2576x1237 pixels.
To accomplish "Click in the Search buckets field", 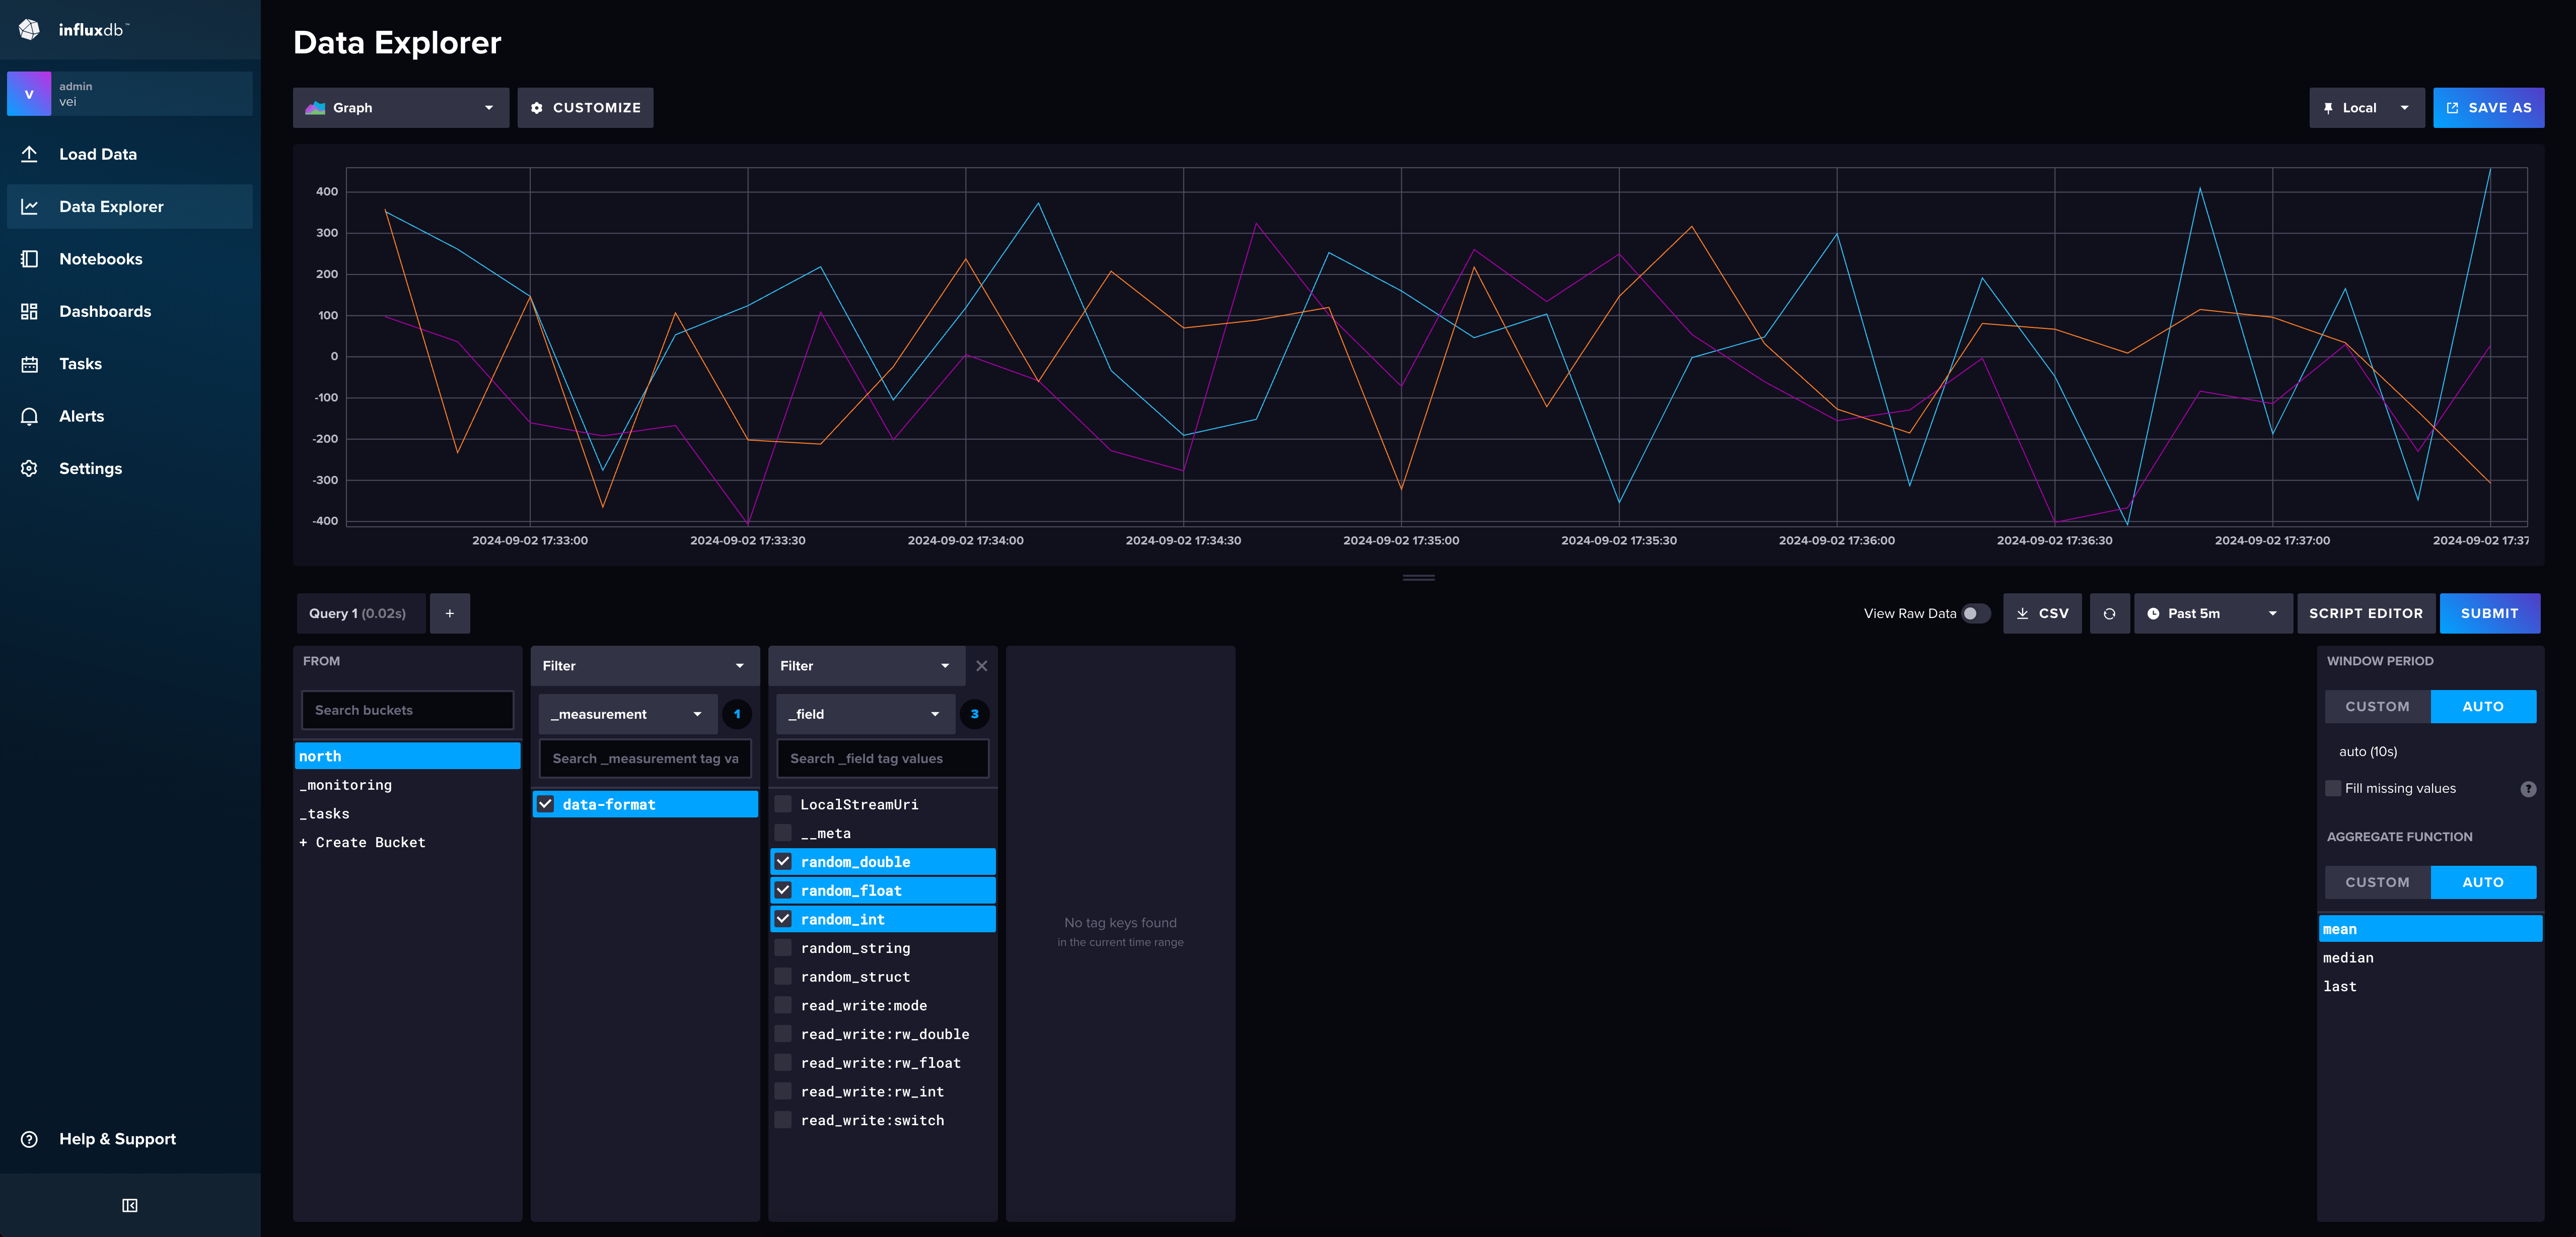I will point(407,710).
